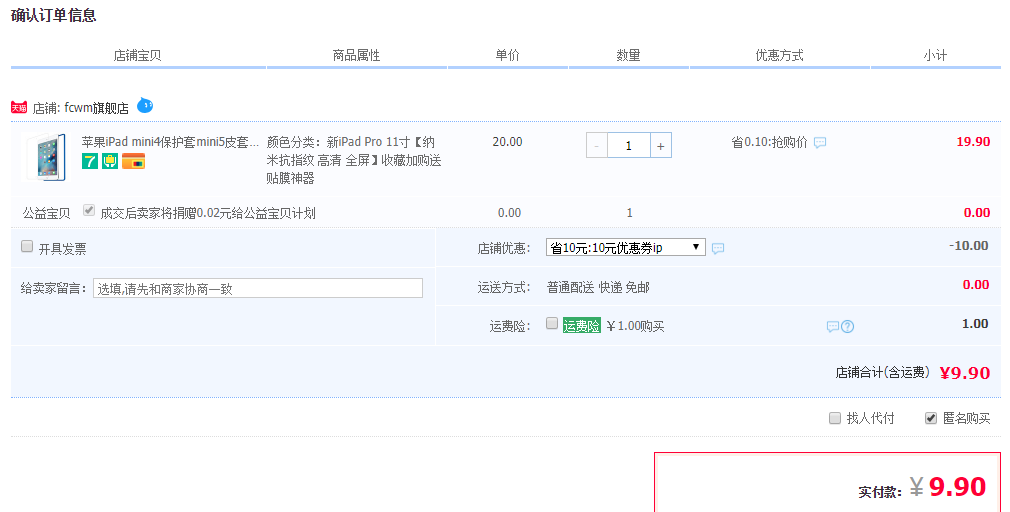
Task: Check the 找人代付 pay-by-other checkbox
Action: [x=835, y=418]
